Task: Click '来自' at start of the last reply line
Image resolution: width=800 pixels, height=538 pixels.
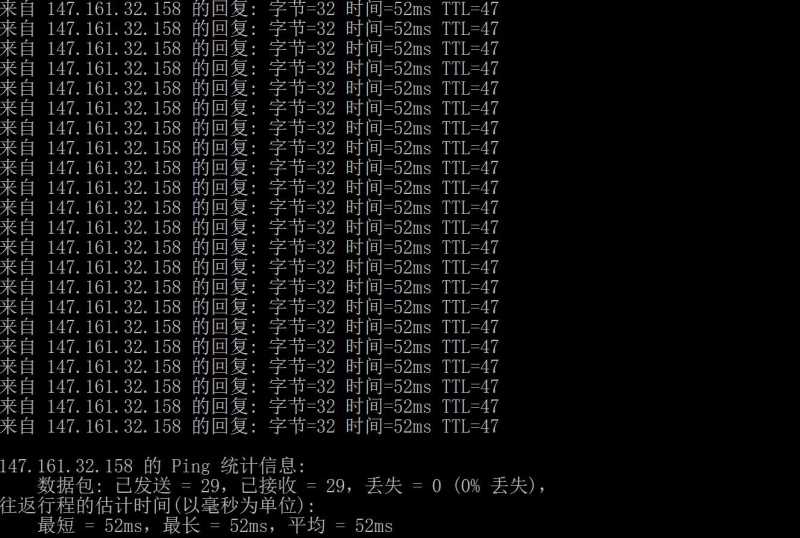Action: click(17, 426)
